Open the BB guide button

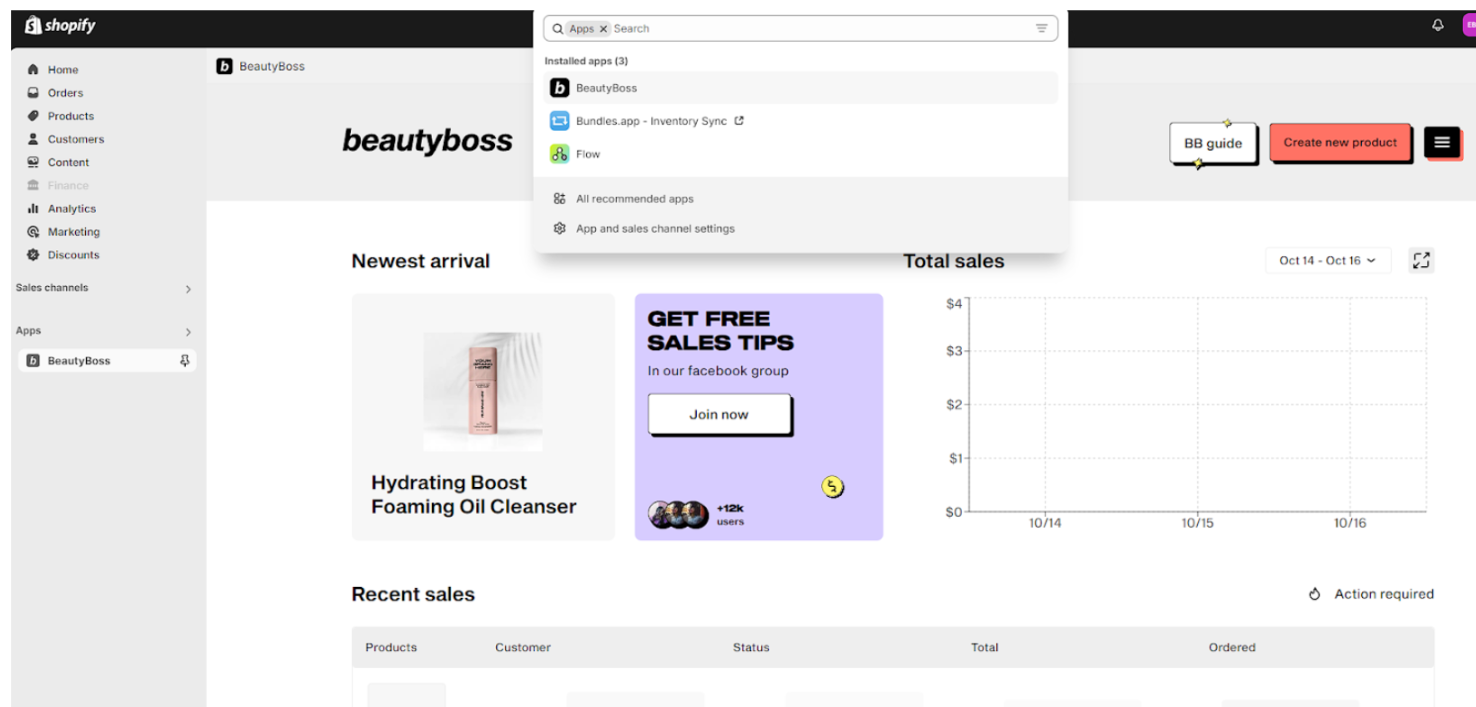[x=1212, y=144]
